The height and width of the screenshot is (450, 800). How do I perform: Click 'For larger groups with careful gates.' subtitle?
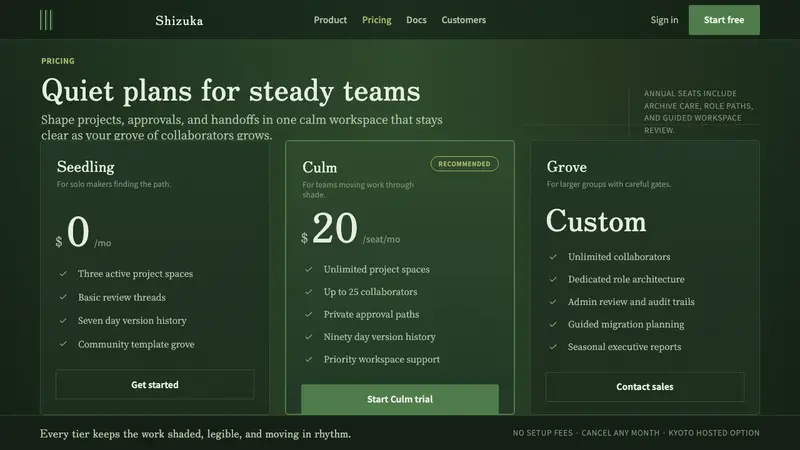609,184
